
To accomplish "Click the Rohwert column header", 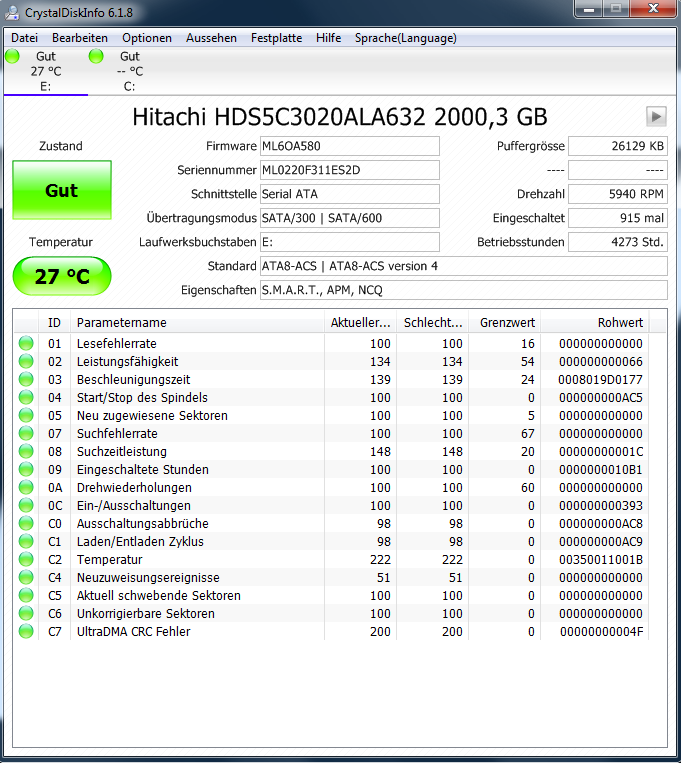I will click(595, 323).
